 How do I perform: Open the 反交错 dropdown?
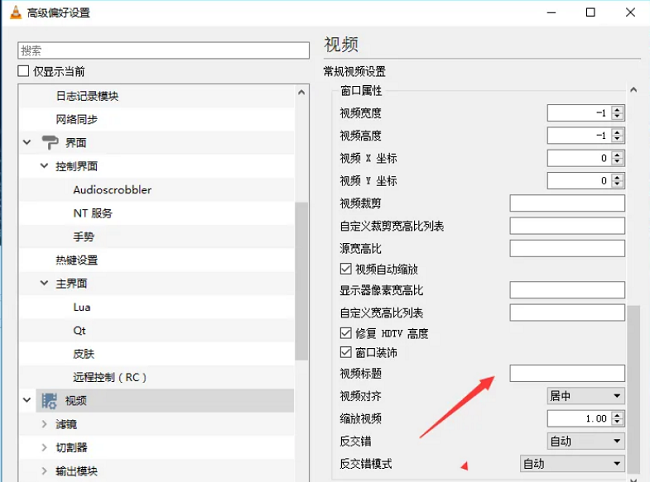click(x=585, y=441)
